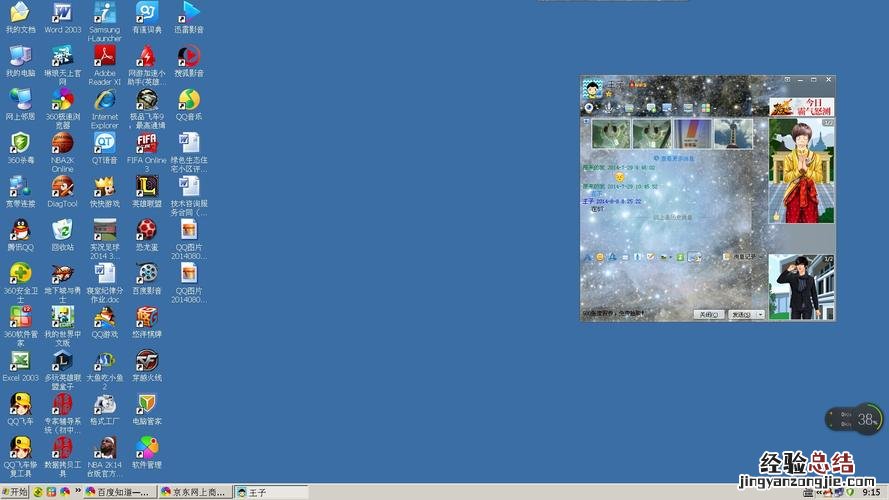The height and width of the screenshot is (500, 889).
Task: Expand the hidden quick launch chevron on taskbar
Action: click(76, 492)
